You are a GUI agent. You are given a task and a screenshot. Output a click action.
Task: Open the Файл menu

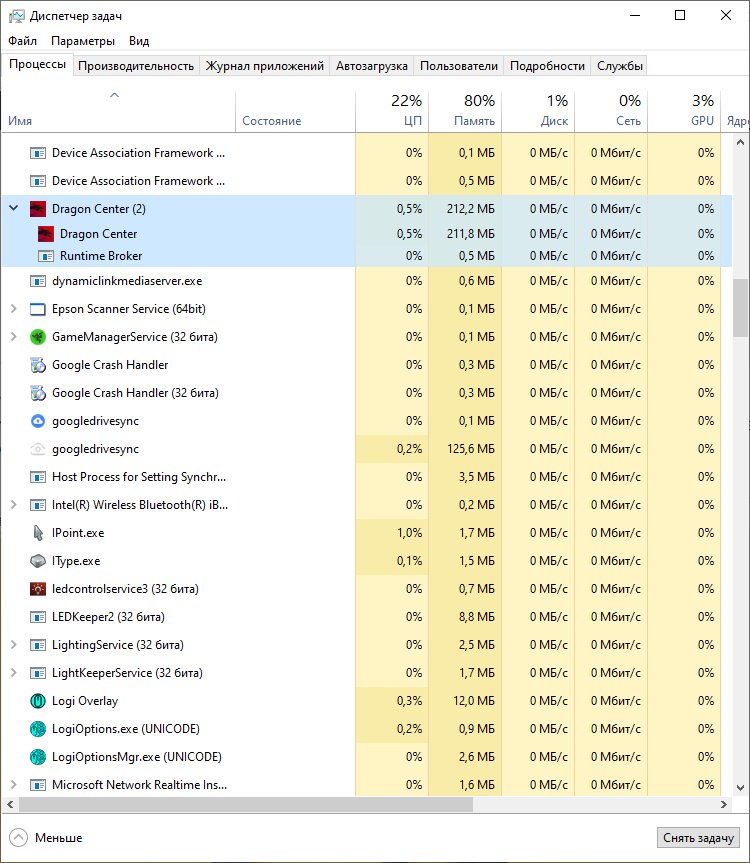pyautogui.click(x=23, y=41)
